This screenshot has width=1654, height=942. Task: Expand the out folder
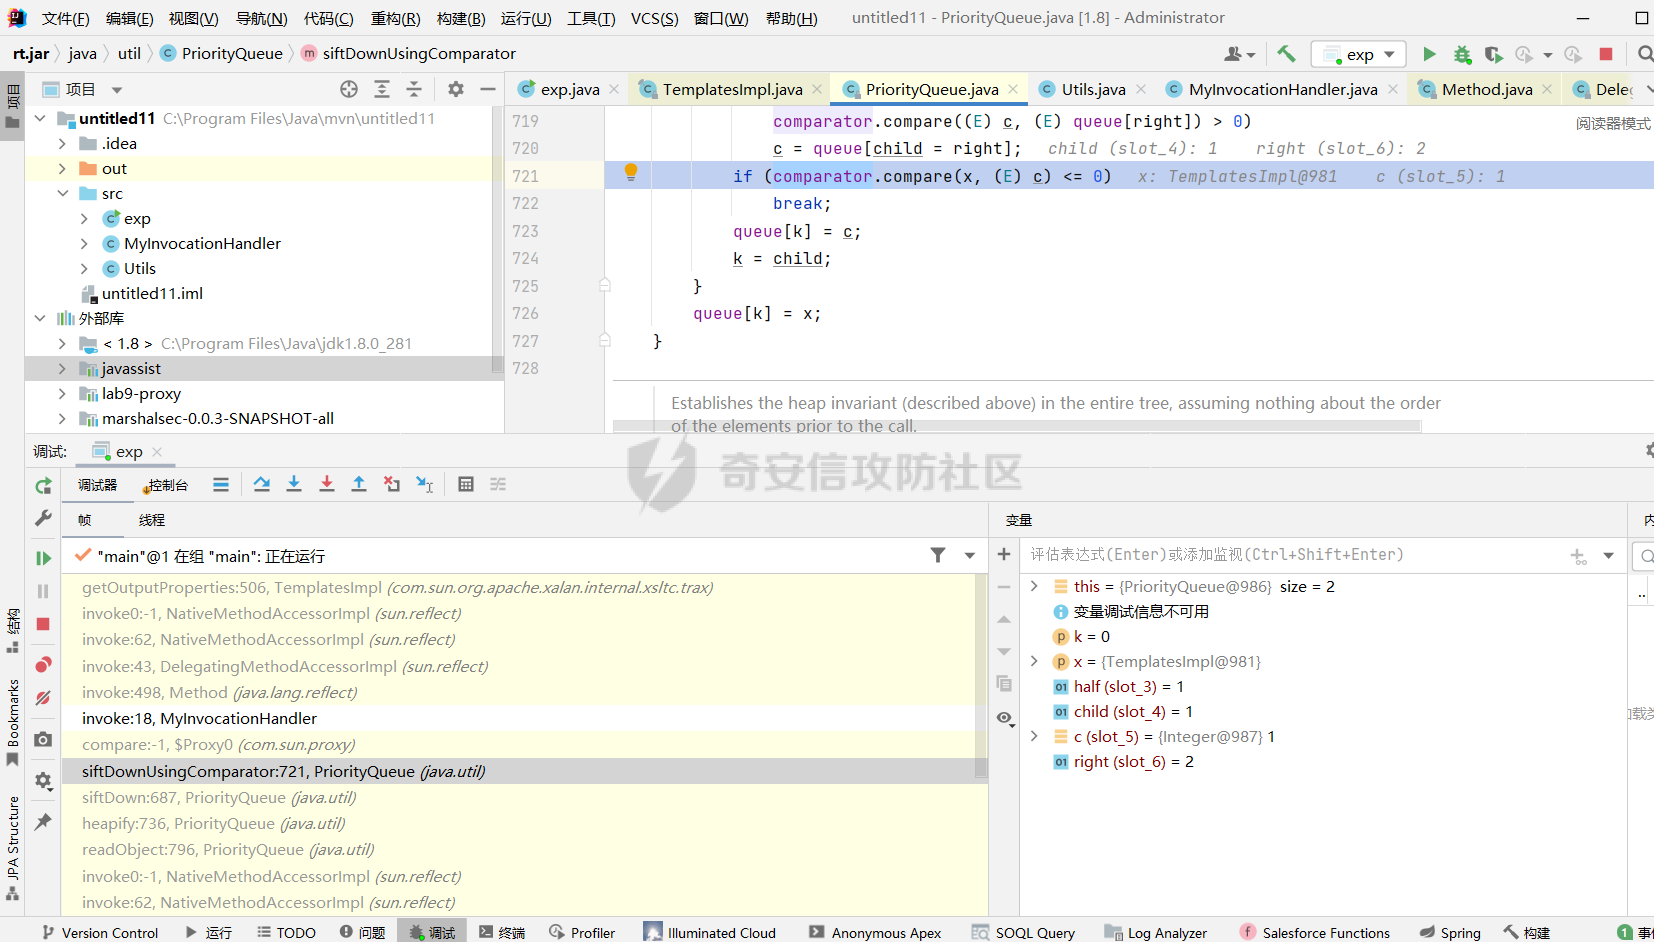62,168
